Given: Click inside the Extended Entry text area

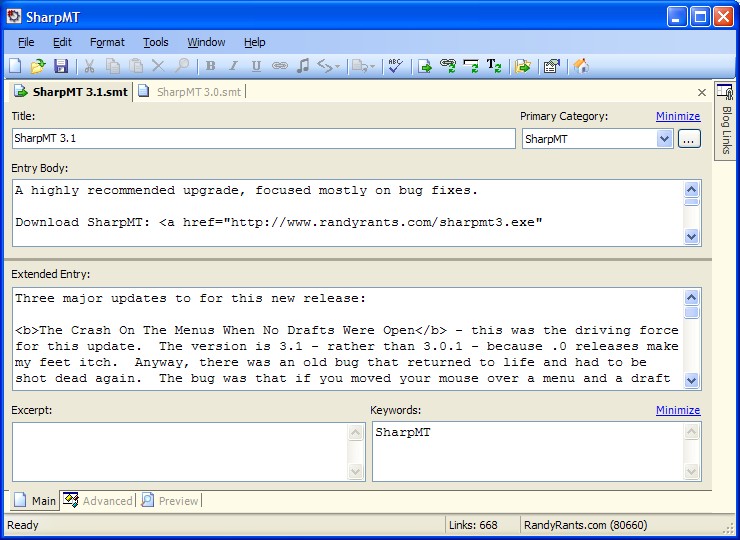Looking at the screenshot, I should pyautogui.click(x=348, y=339).
